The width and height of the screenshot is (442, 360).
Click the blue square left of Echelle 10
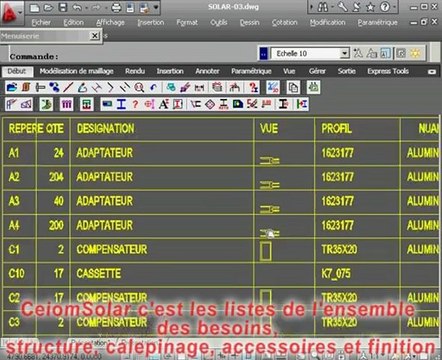[263, 54]
